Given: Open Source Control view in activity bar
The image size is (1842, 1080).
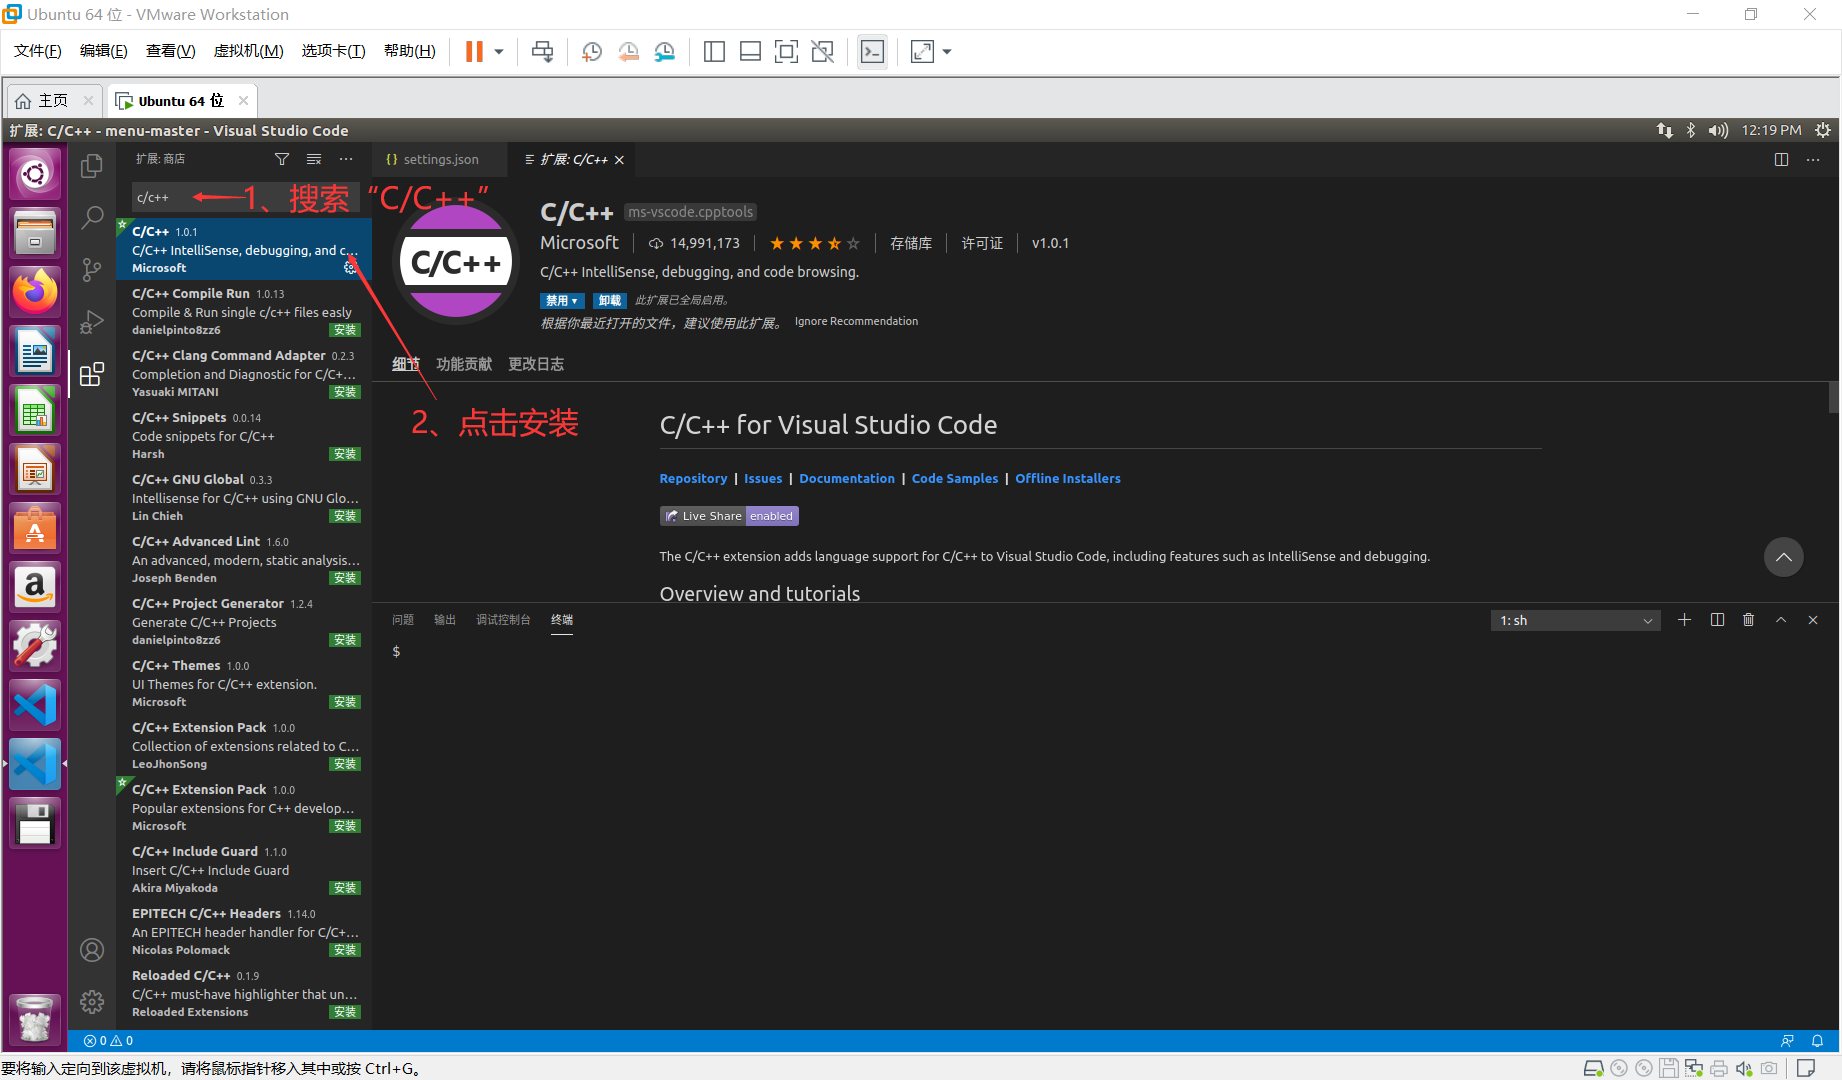Looking at the screenshot, I should (92, 269).
